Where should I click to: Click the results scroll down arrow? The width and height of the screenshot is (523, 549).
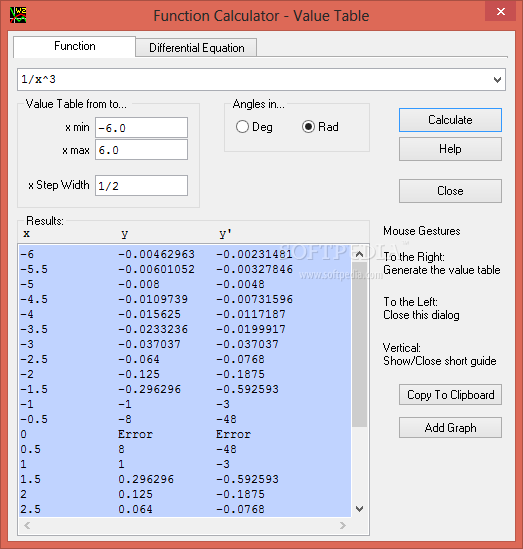(x=359, y=508)
